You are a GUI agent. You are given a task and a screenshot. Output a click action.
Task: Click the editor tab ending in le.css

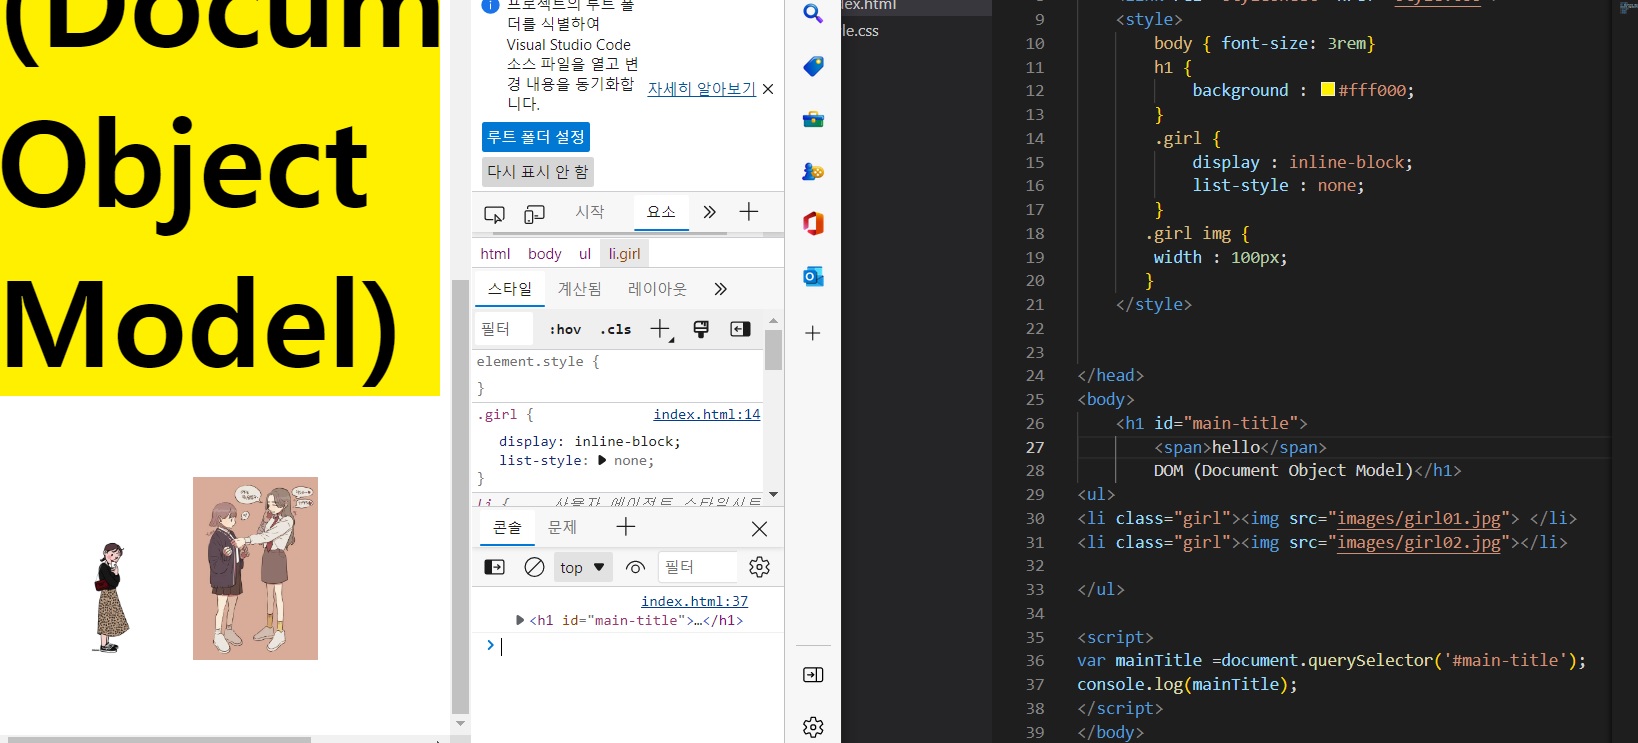[x=861, y=31]
